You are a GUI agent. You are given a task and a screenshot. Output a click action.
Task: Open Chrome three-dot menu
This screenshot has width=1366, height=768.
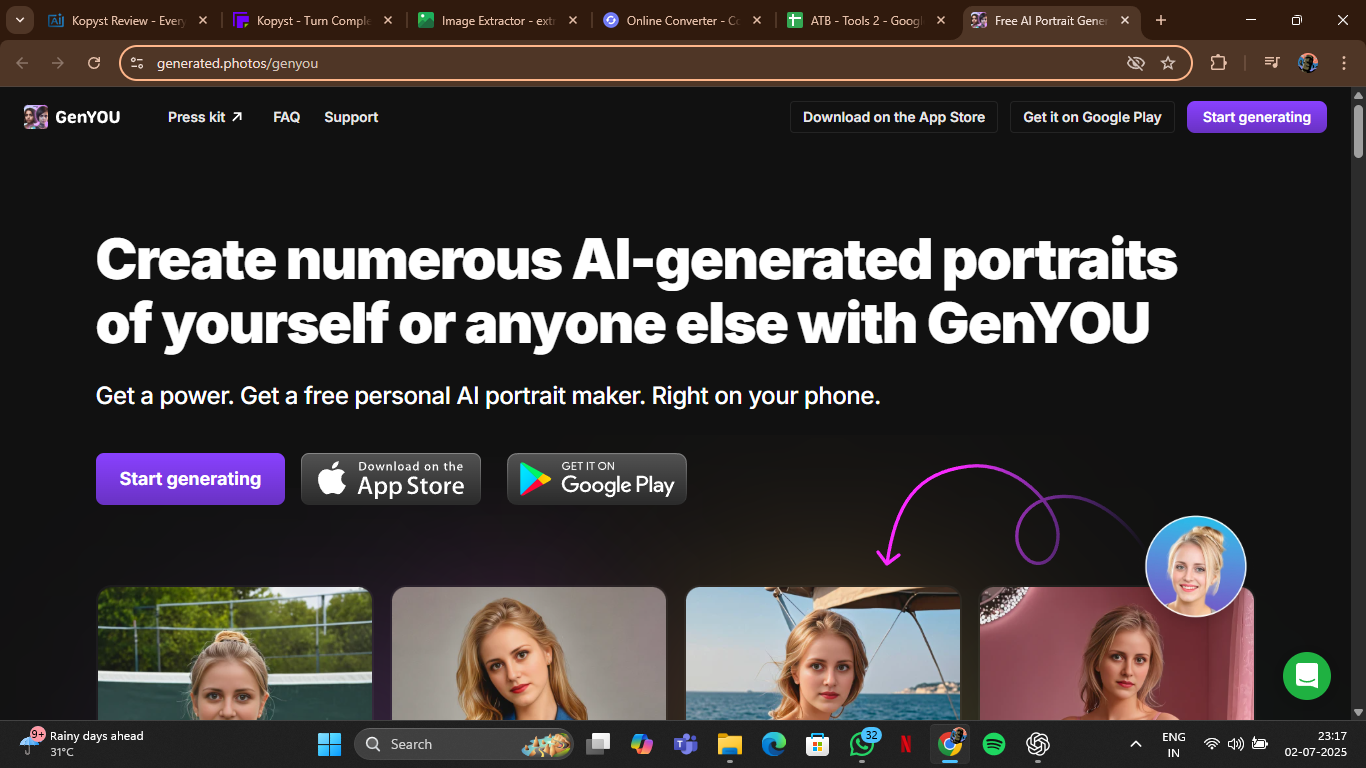pyautogui.click(x=1344, y=63)
